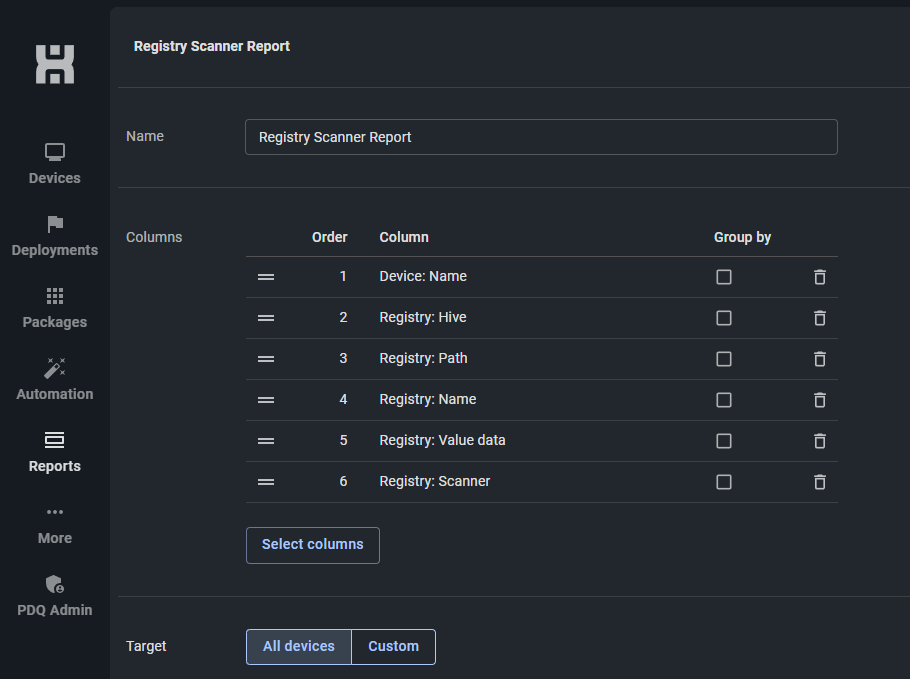Toggle Group by for Registry: Value data
This screenshot has height=679, width=910.
(x=724, y=441)
